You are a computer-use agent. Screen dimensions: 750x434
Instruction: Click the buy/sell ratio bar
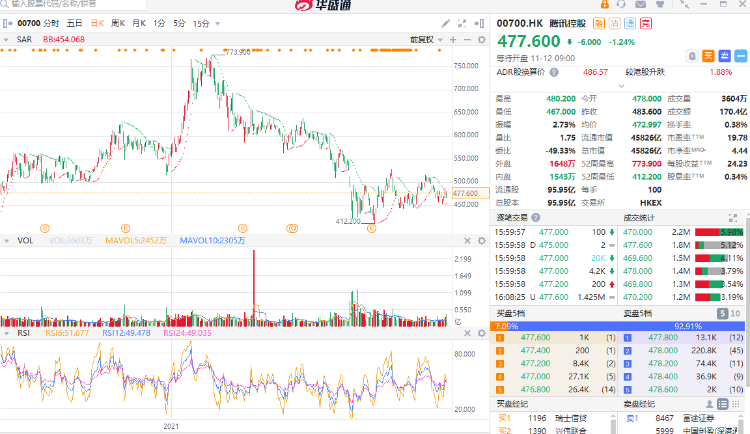click(618, 326)
